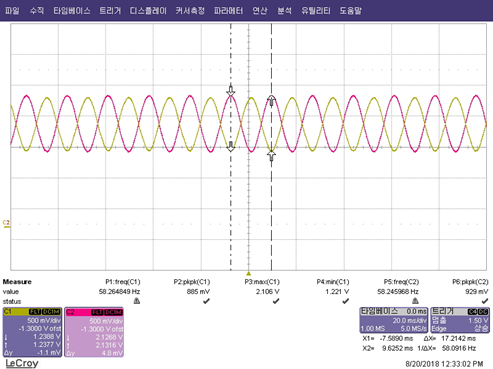Select the yellow trigger position marker
This screenshot has width=493, height=369.
pyautogui.click(x=248, y=273)
